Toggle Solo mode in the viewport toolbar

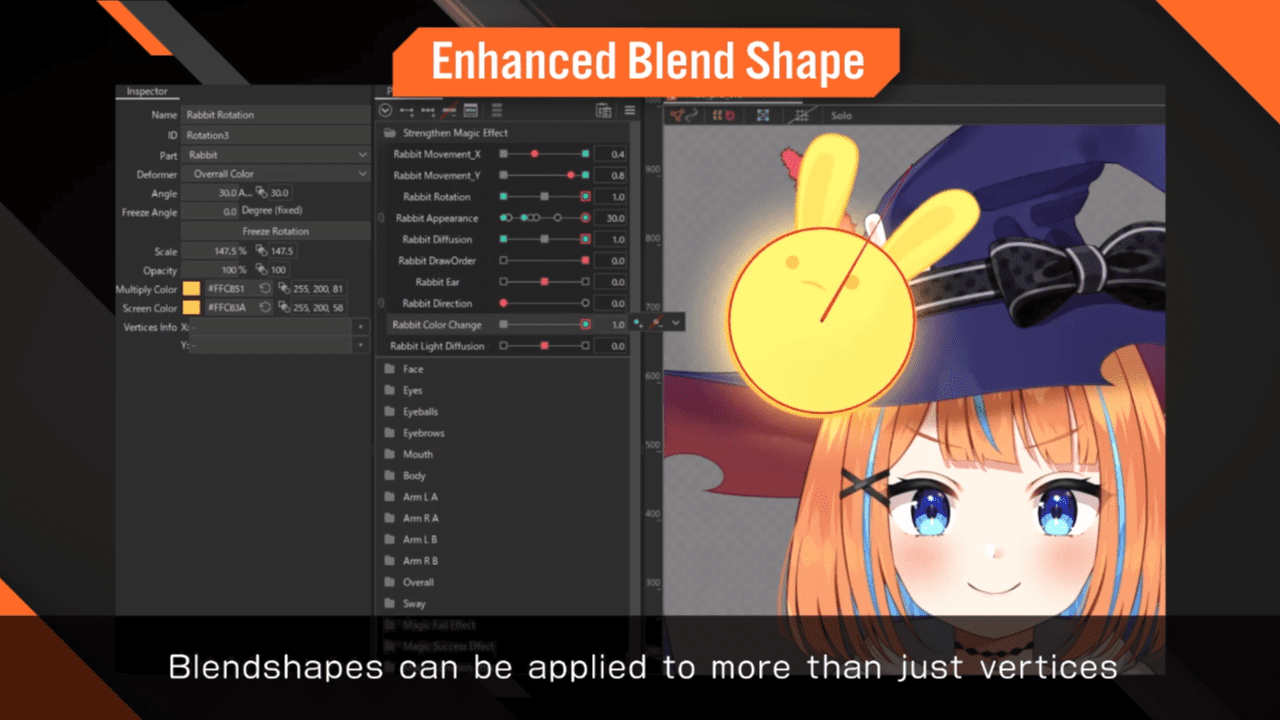(841, 115)
